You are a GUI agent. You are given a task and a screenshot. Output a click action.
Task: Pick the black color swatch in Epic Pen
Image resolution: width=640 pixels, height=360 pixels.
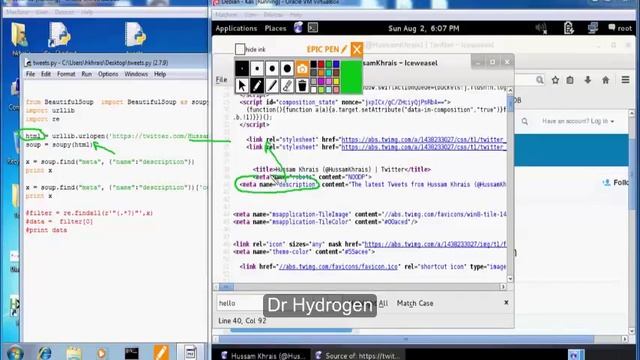(313, 64)
